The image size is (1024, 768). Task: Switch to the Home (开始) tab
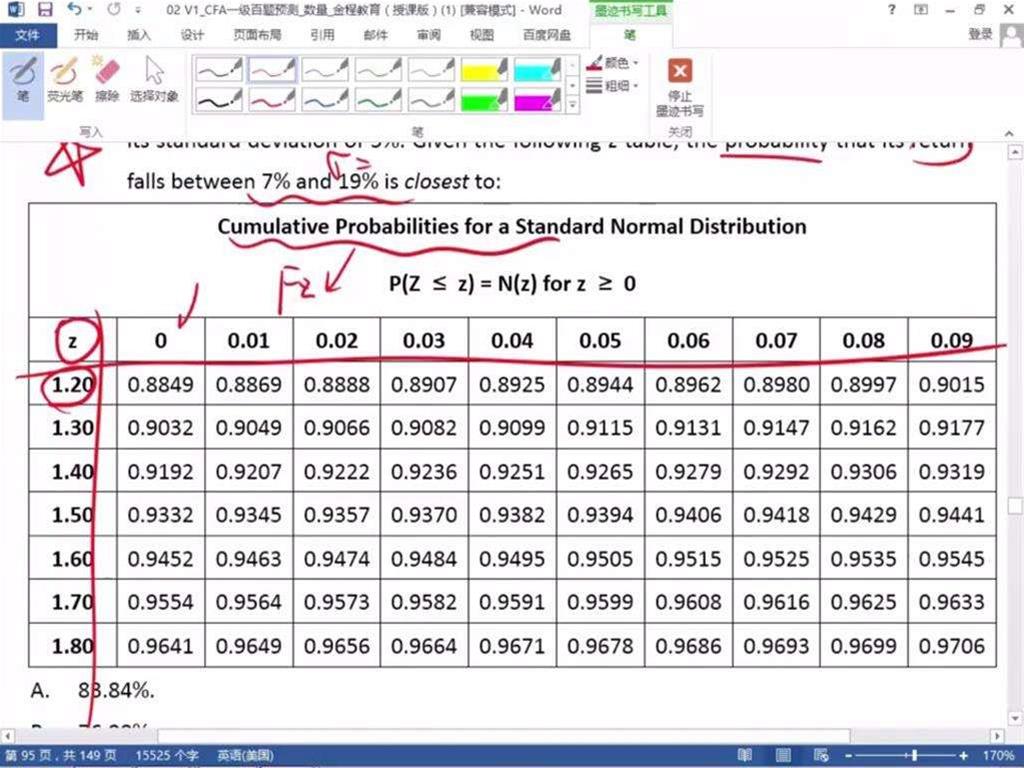tap(86, 35)
